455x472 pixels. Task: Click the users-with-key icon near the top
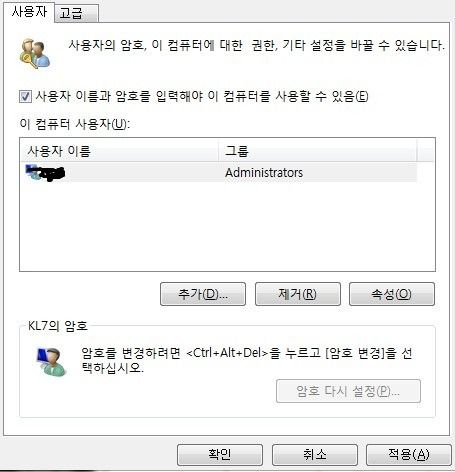(35, 54)
